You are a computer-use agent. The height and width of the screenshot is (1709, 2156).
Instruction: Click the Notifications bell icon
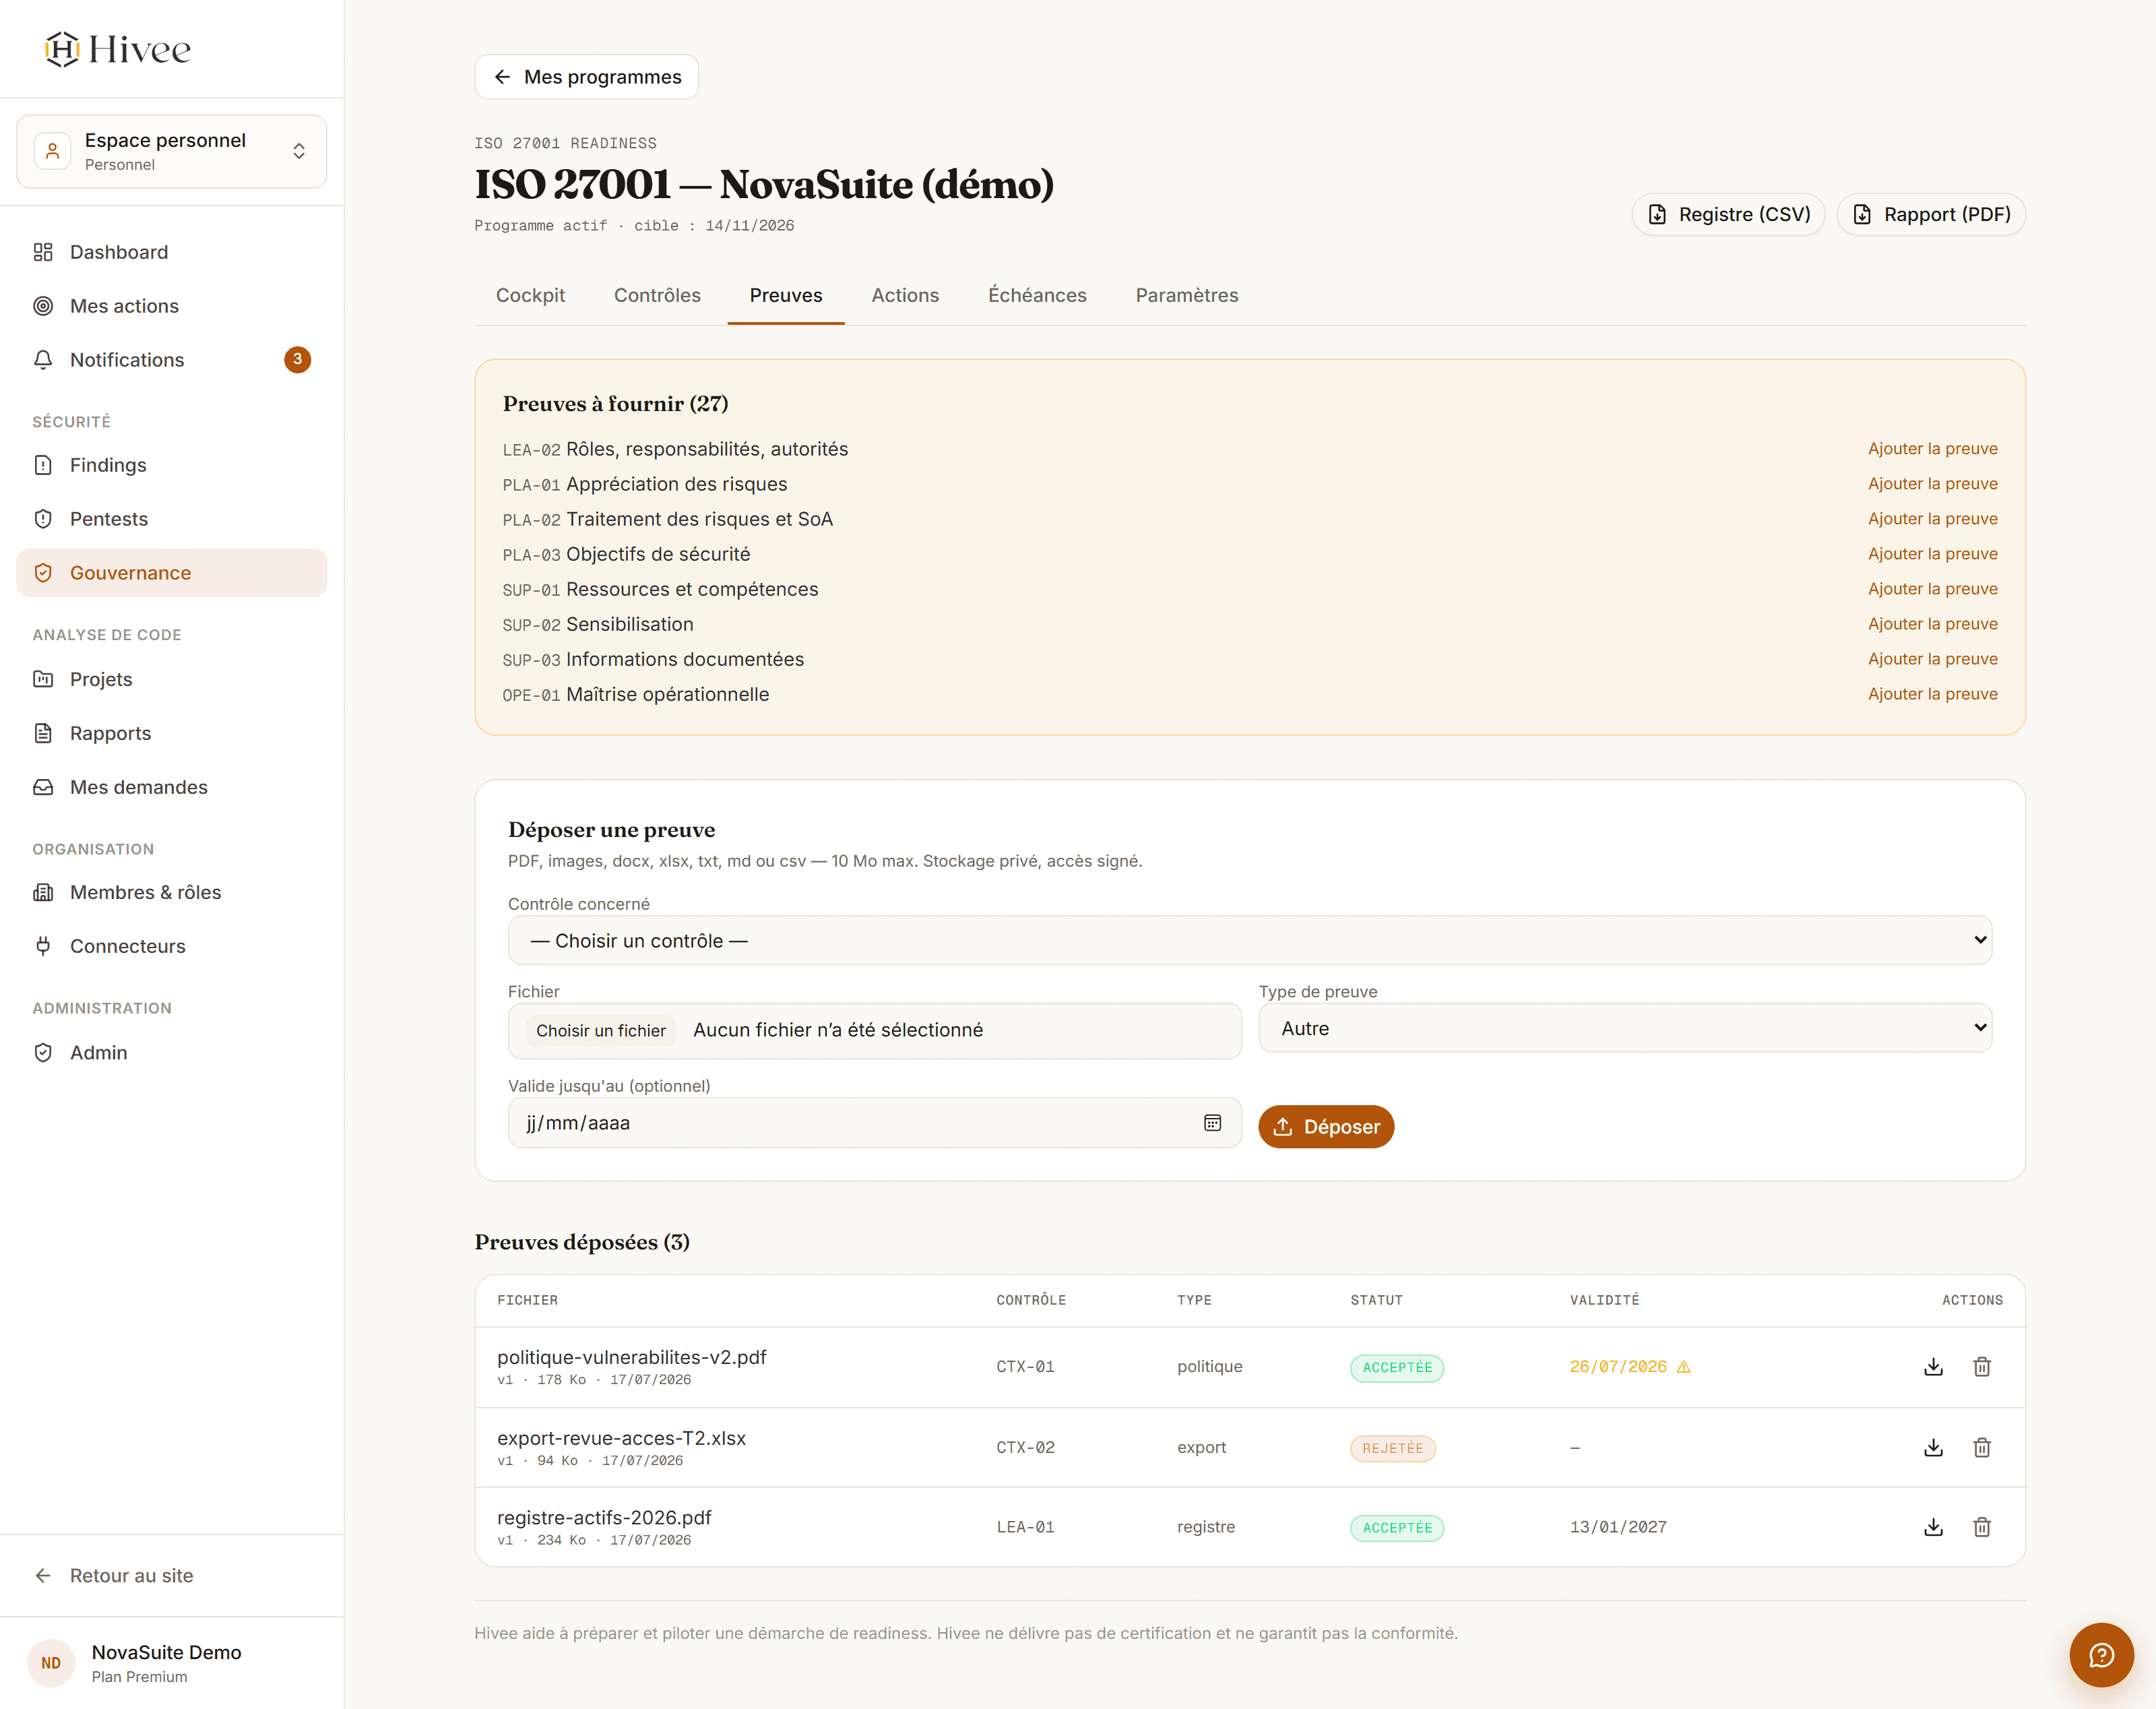tap(43, 360)
